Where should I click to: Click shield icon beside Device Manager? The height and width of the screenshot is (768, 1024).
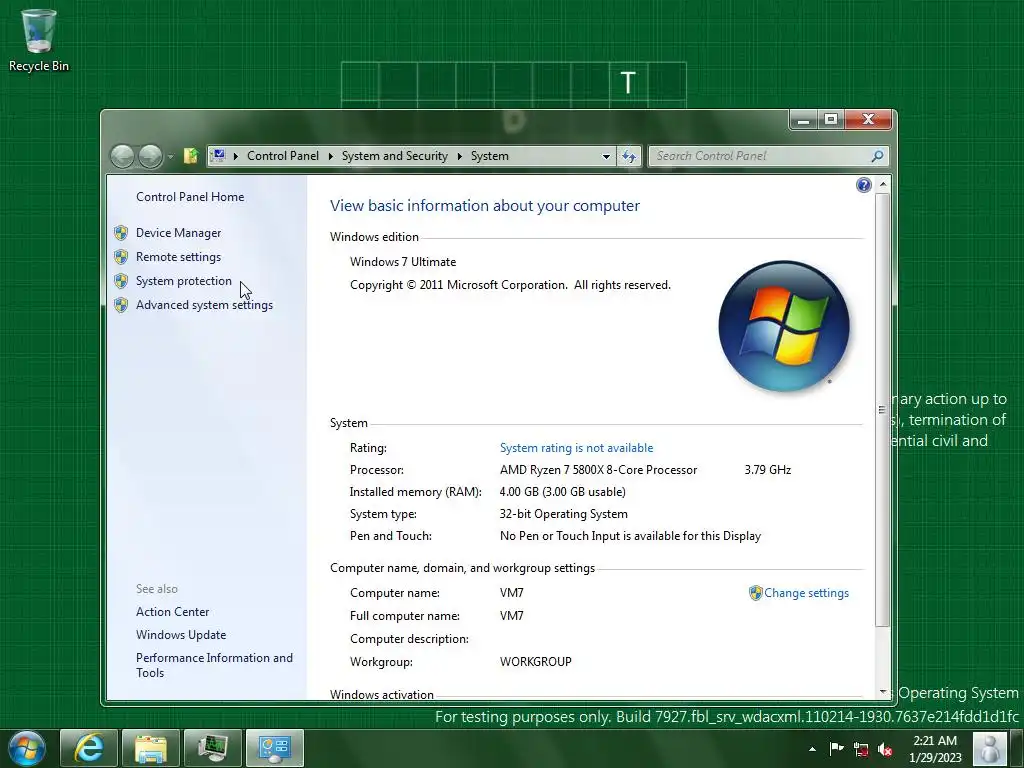coord(121,233)
